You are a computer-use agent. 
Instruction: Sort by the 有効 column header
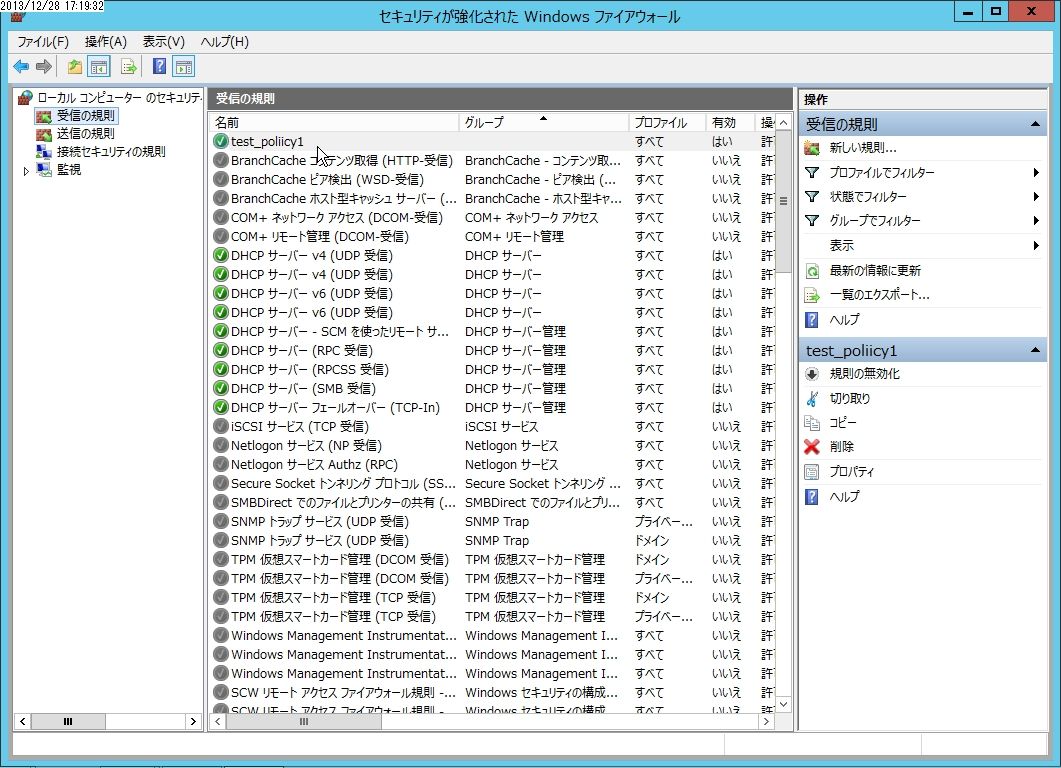point(729,122)
